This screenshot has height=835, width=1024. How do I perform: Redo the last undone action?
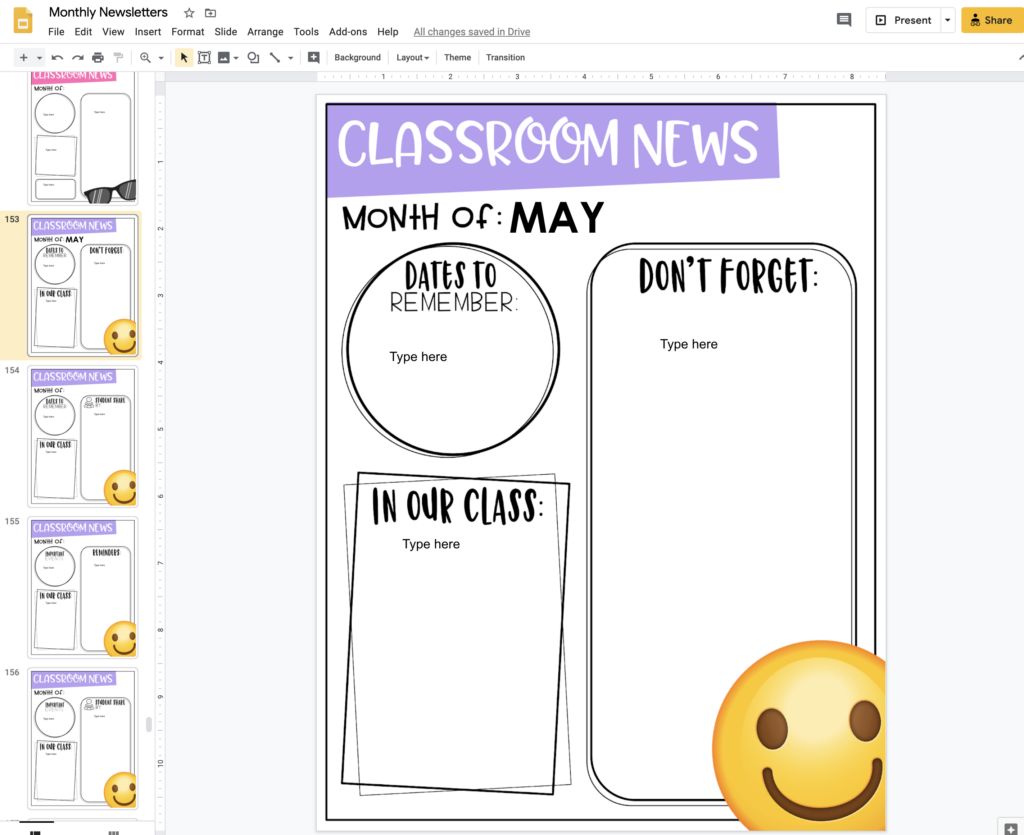coord(78,57)
